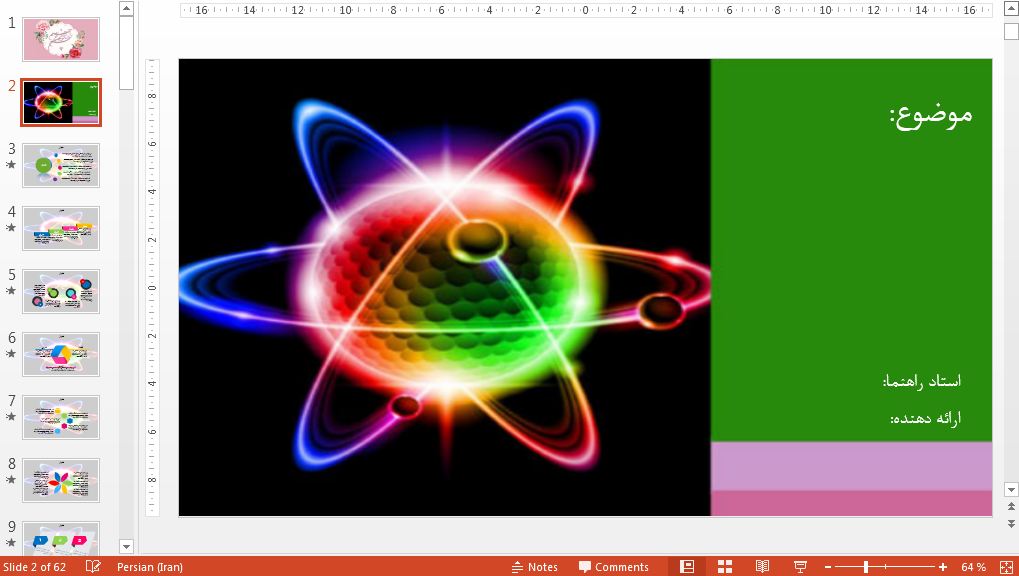Open the 64% zoom level dialog
This screenshot has width=1019, height=576.
(973, 567)
